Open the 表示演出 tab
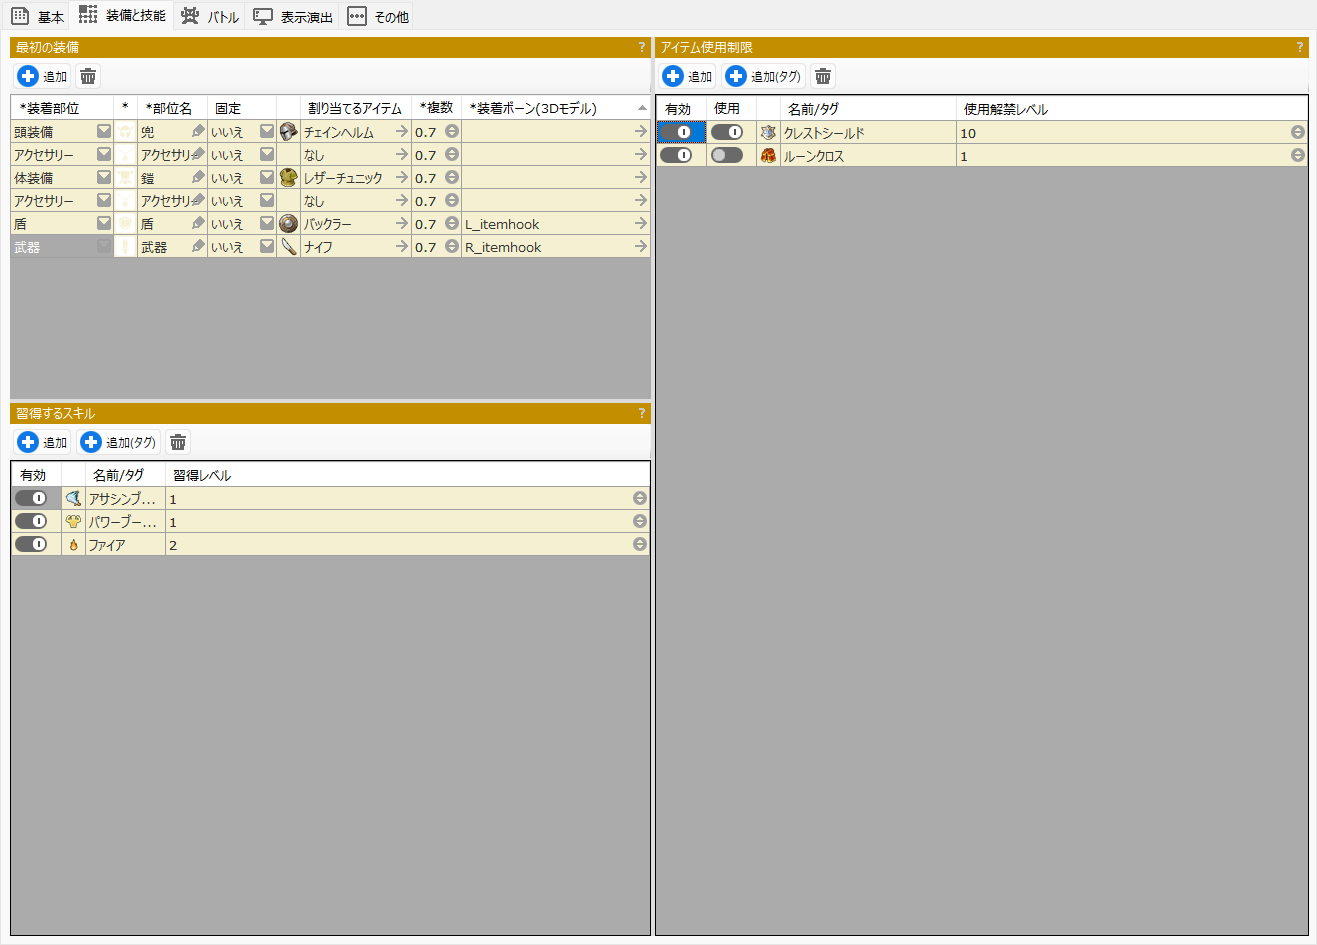Screen dimensions: 1317x945 click(x=293, y=16)
